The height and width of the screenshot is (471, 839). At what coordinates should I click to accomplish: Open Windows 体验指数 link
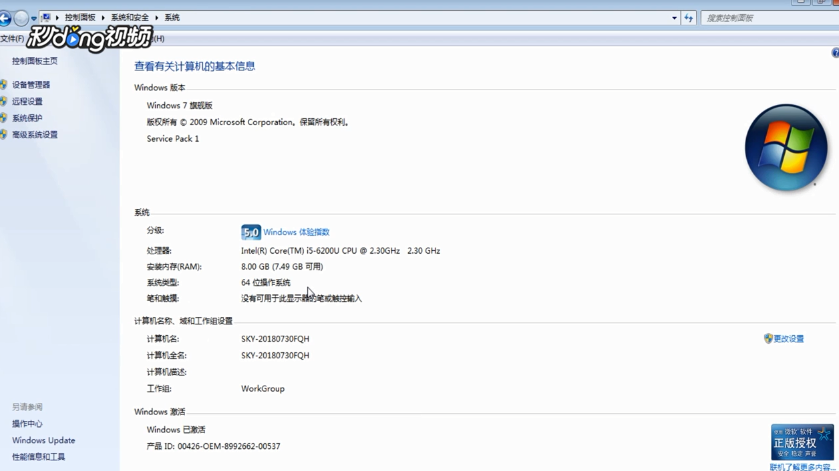(x=296, y=232)
